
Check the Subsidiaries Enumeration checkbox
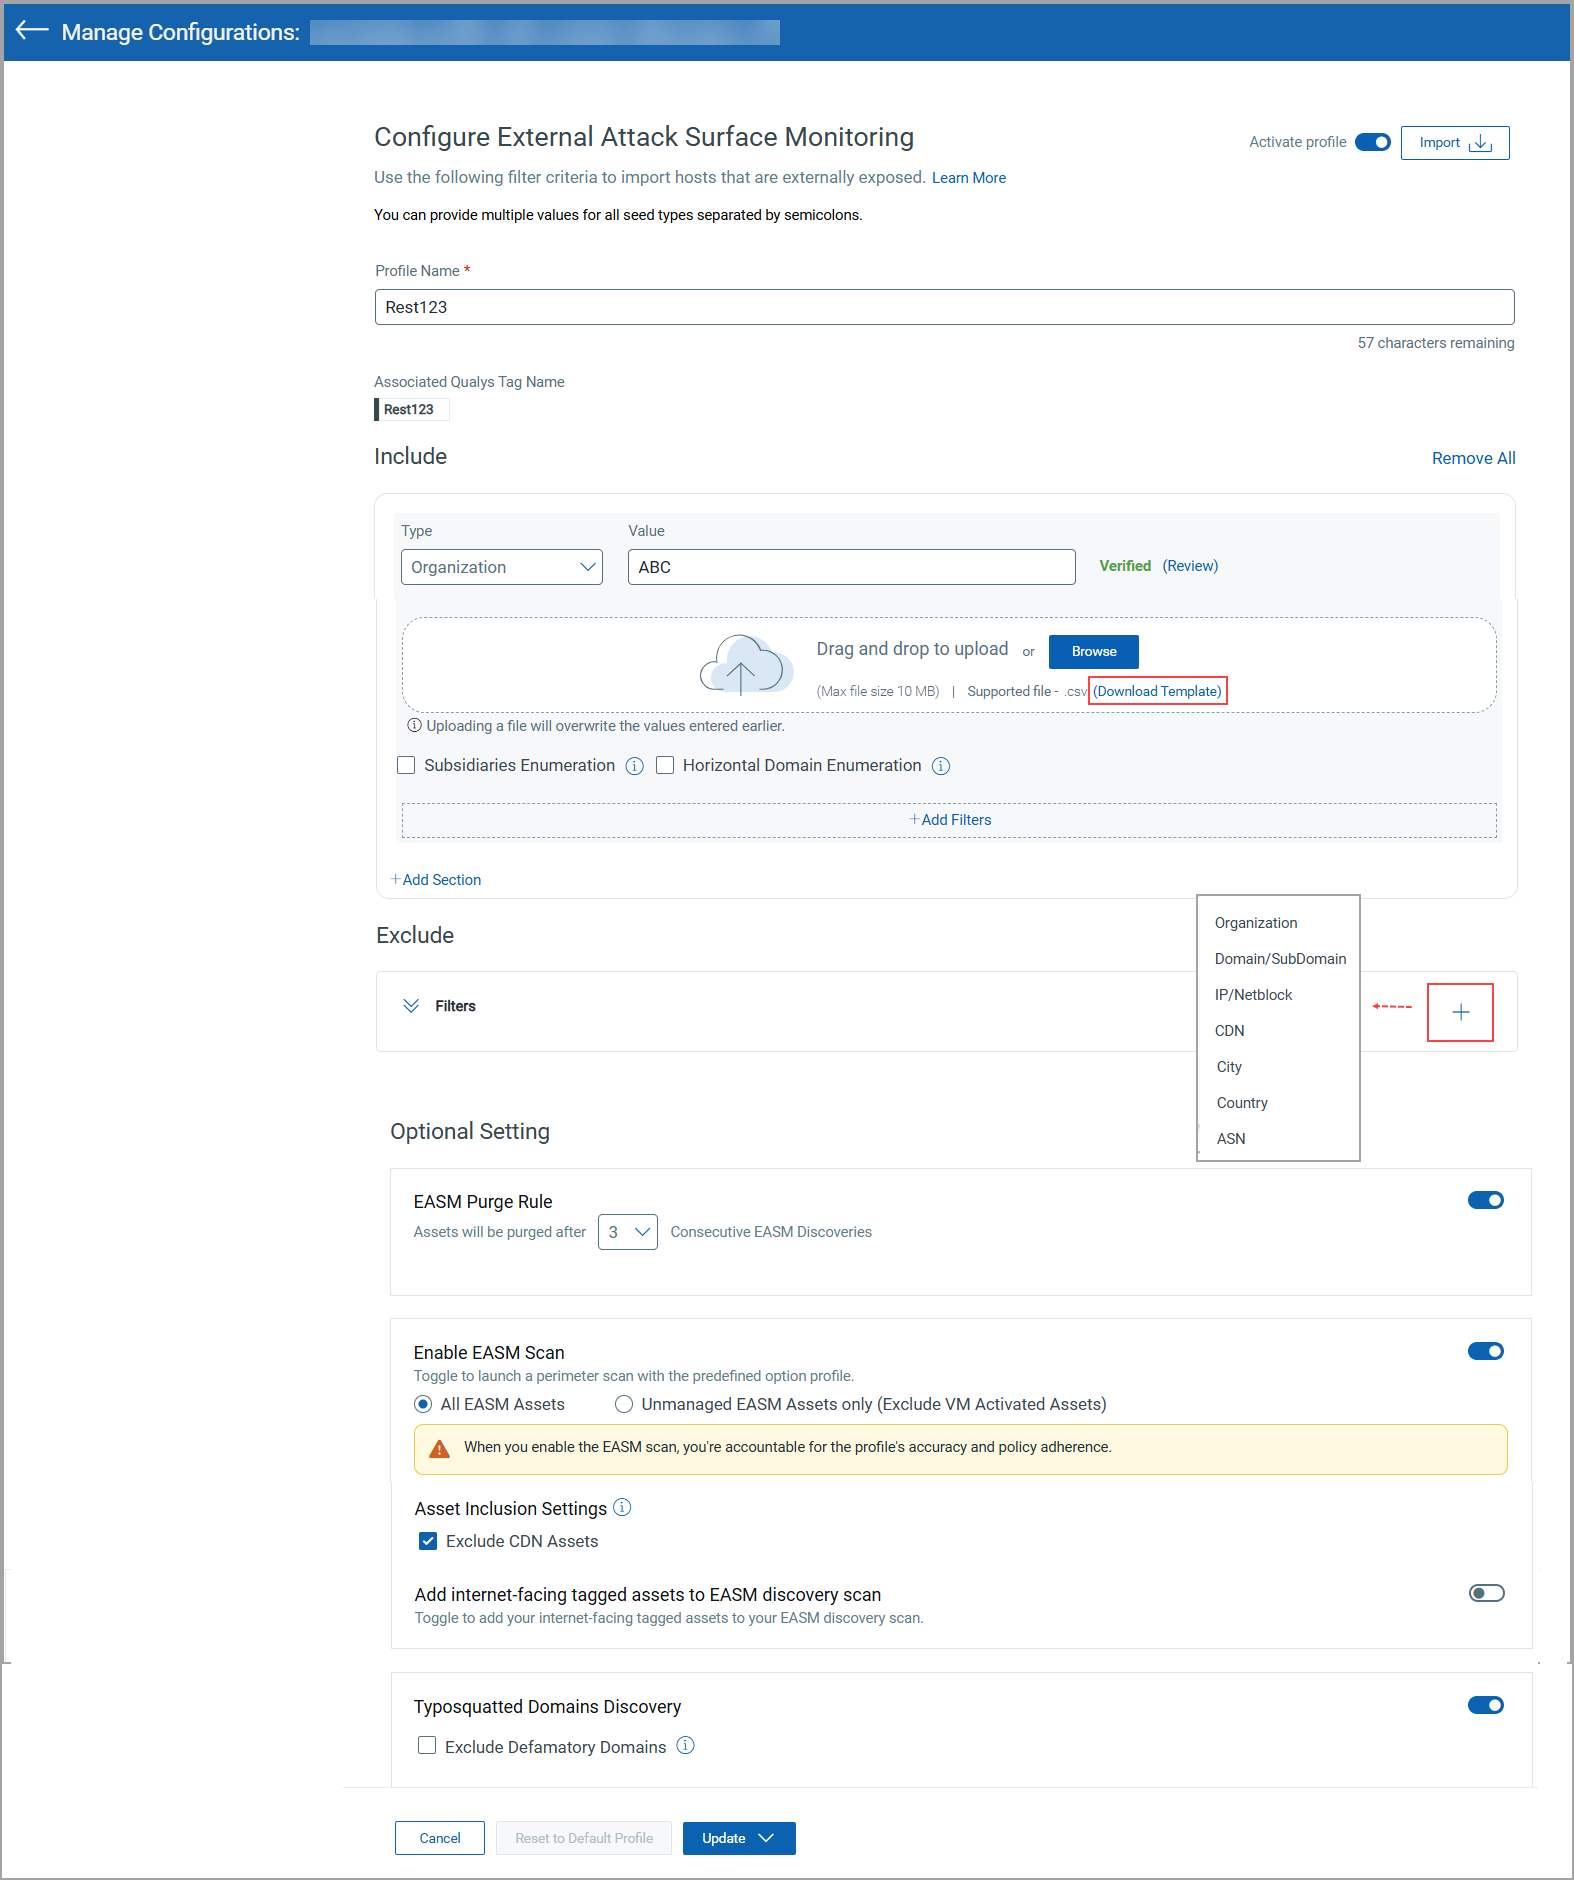[406, 765]
